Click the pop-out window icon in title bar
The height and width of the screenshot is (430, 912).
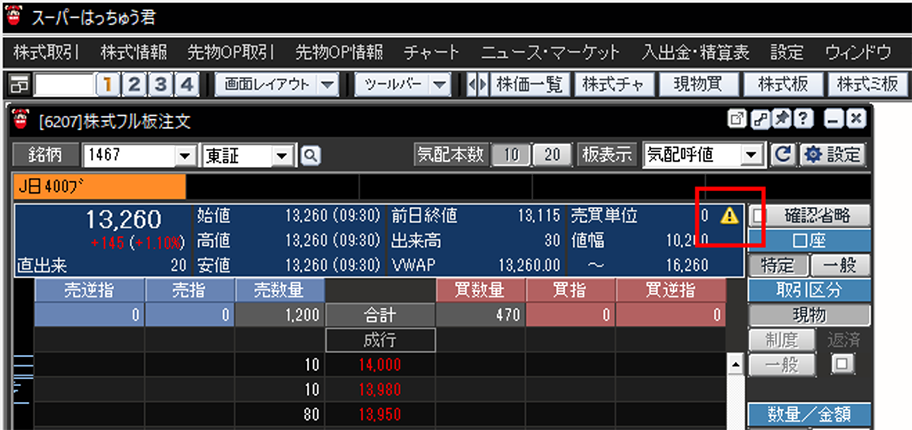738,120
